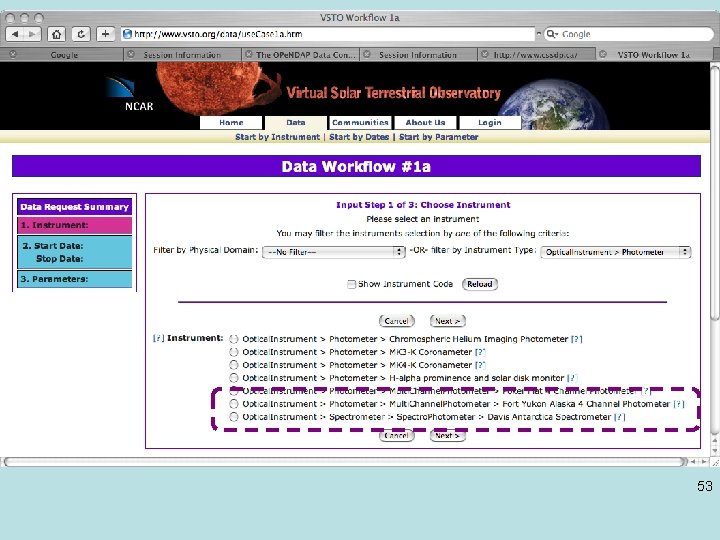Open the Home navigation tab
The image size is (720, 540).
[x=231, y=123]
